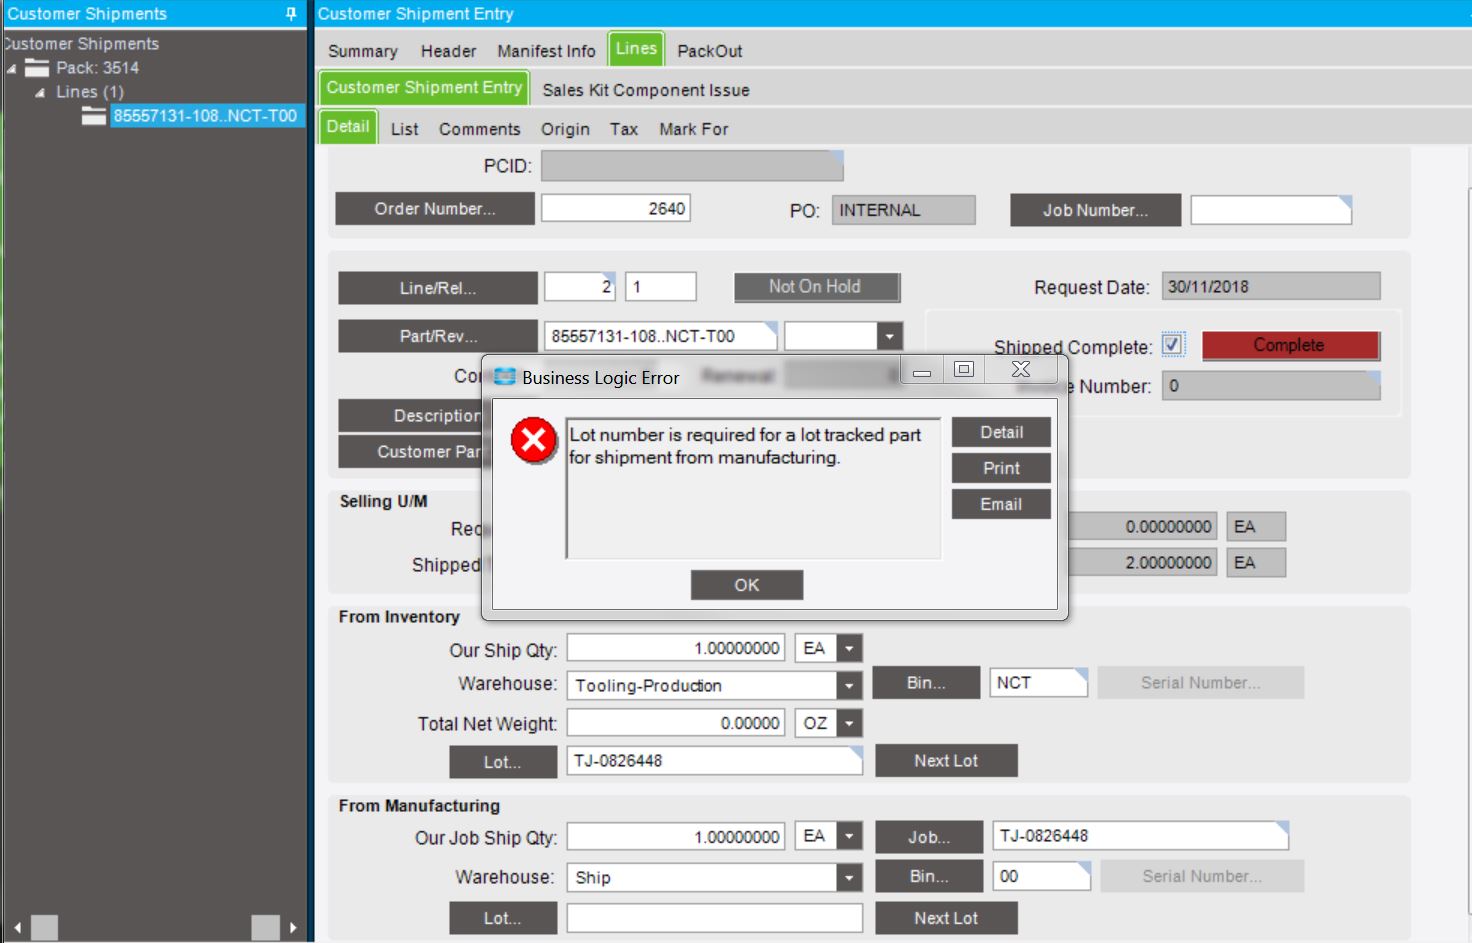Viewport: 1472px width, 943px height.
Task: Open the Total Net Weight OZ dropdown
Action: point(849,723)
